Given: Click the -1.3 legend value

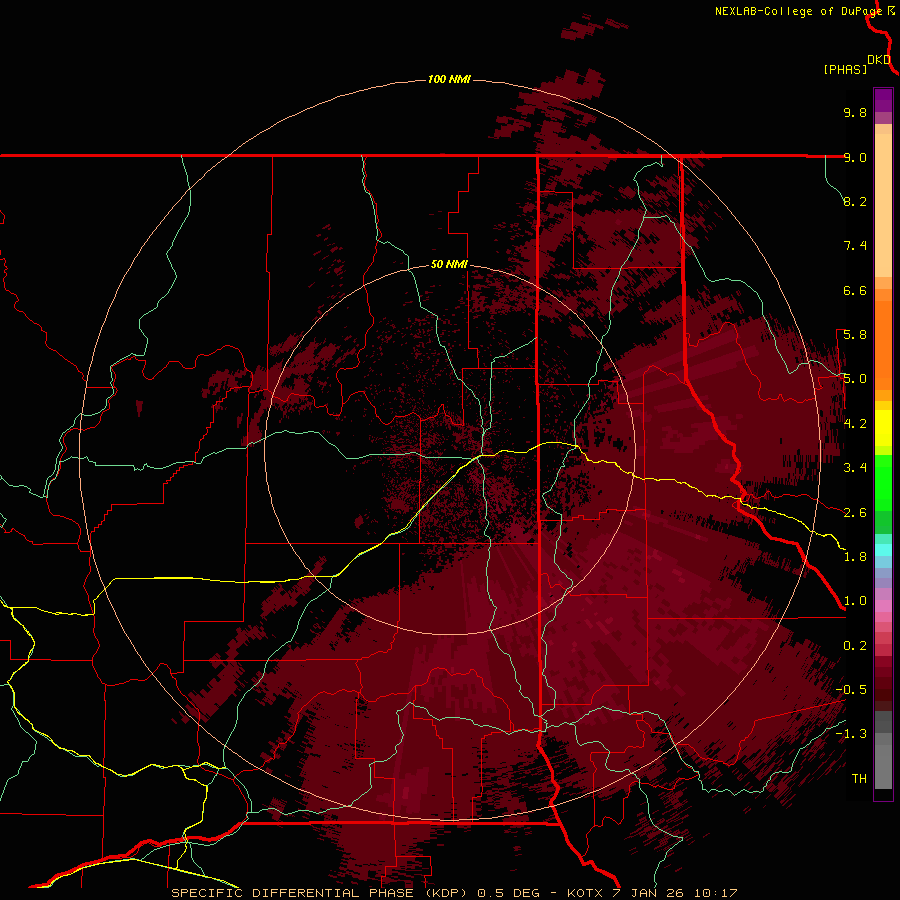Looking at the screenshot, I should click(x=851, y=734).
